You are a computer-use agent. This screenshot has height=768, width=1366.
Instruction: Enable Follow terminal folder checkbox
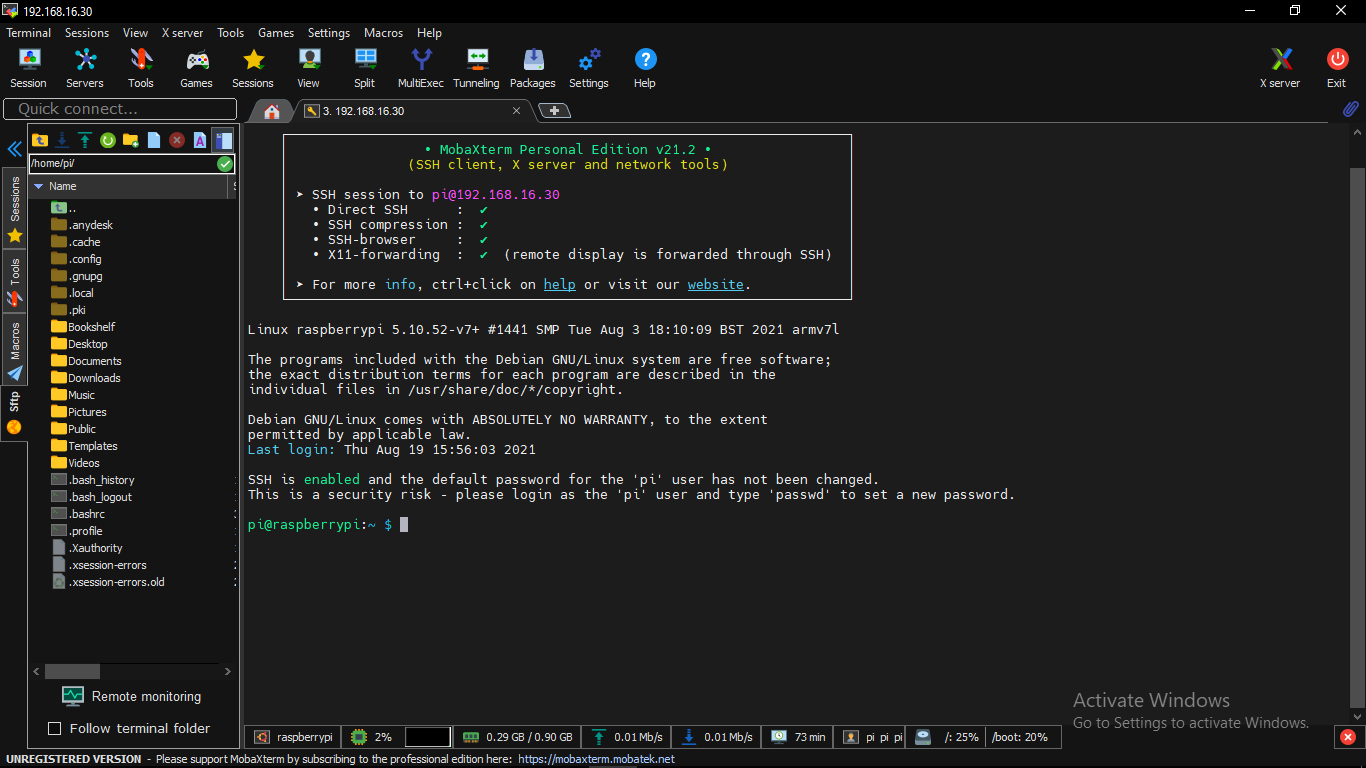click(55, 728)
